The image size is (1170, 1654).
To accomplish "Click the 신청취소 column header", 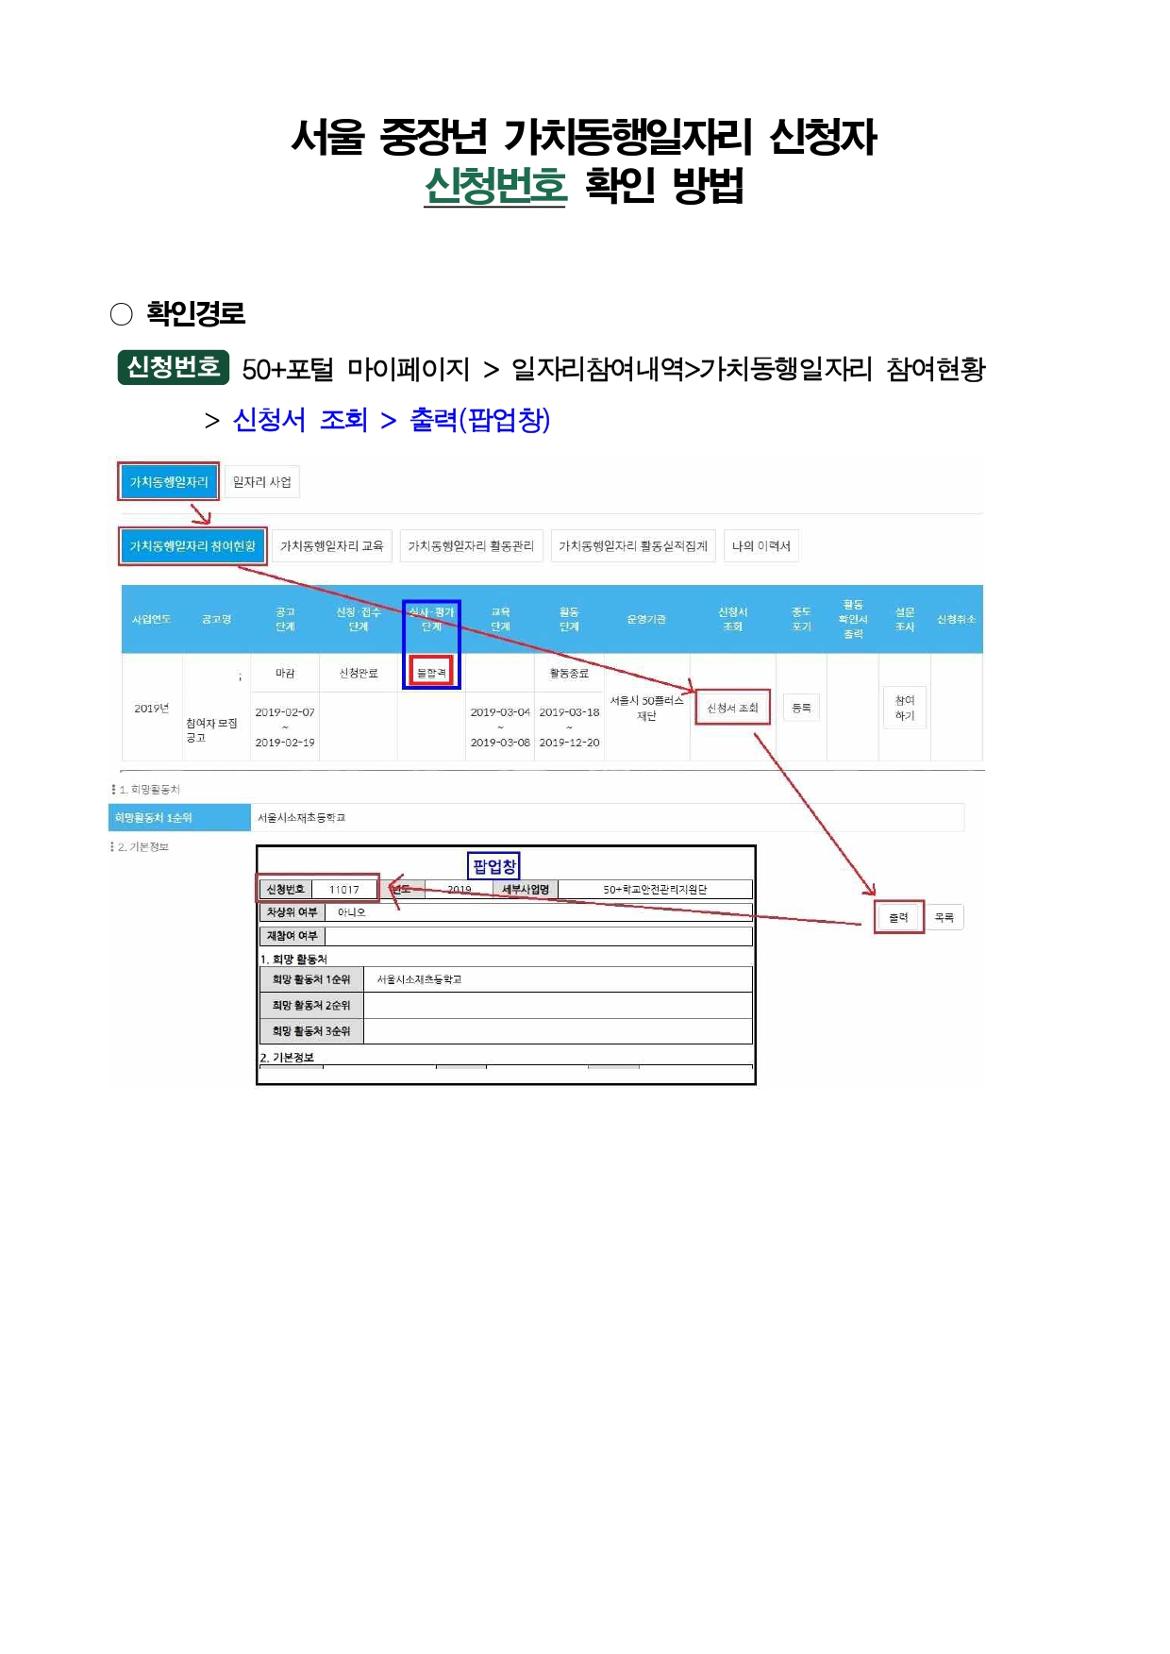I will 956,619.
